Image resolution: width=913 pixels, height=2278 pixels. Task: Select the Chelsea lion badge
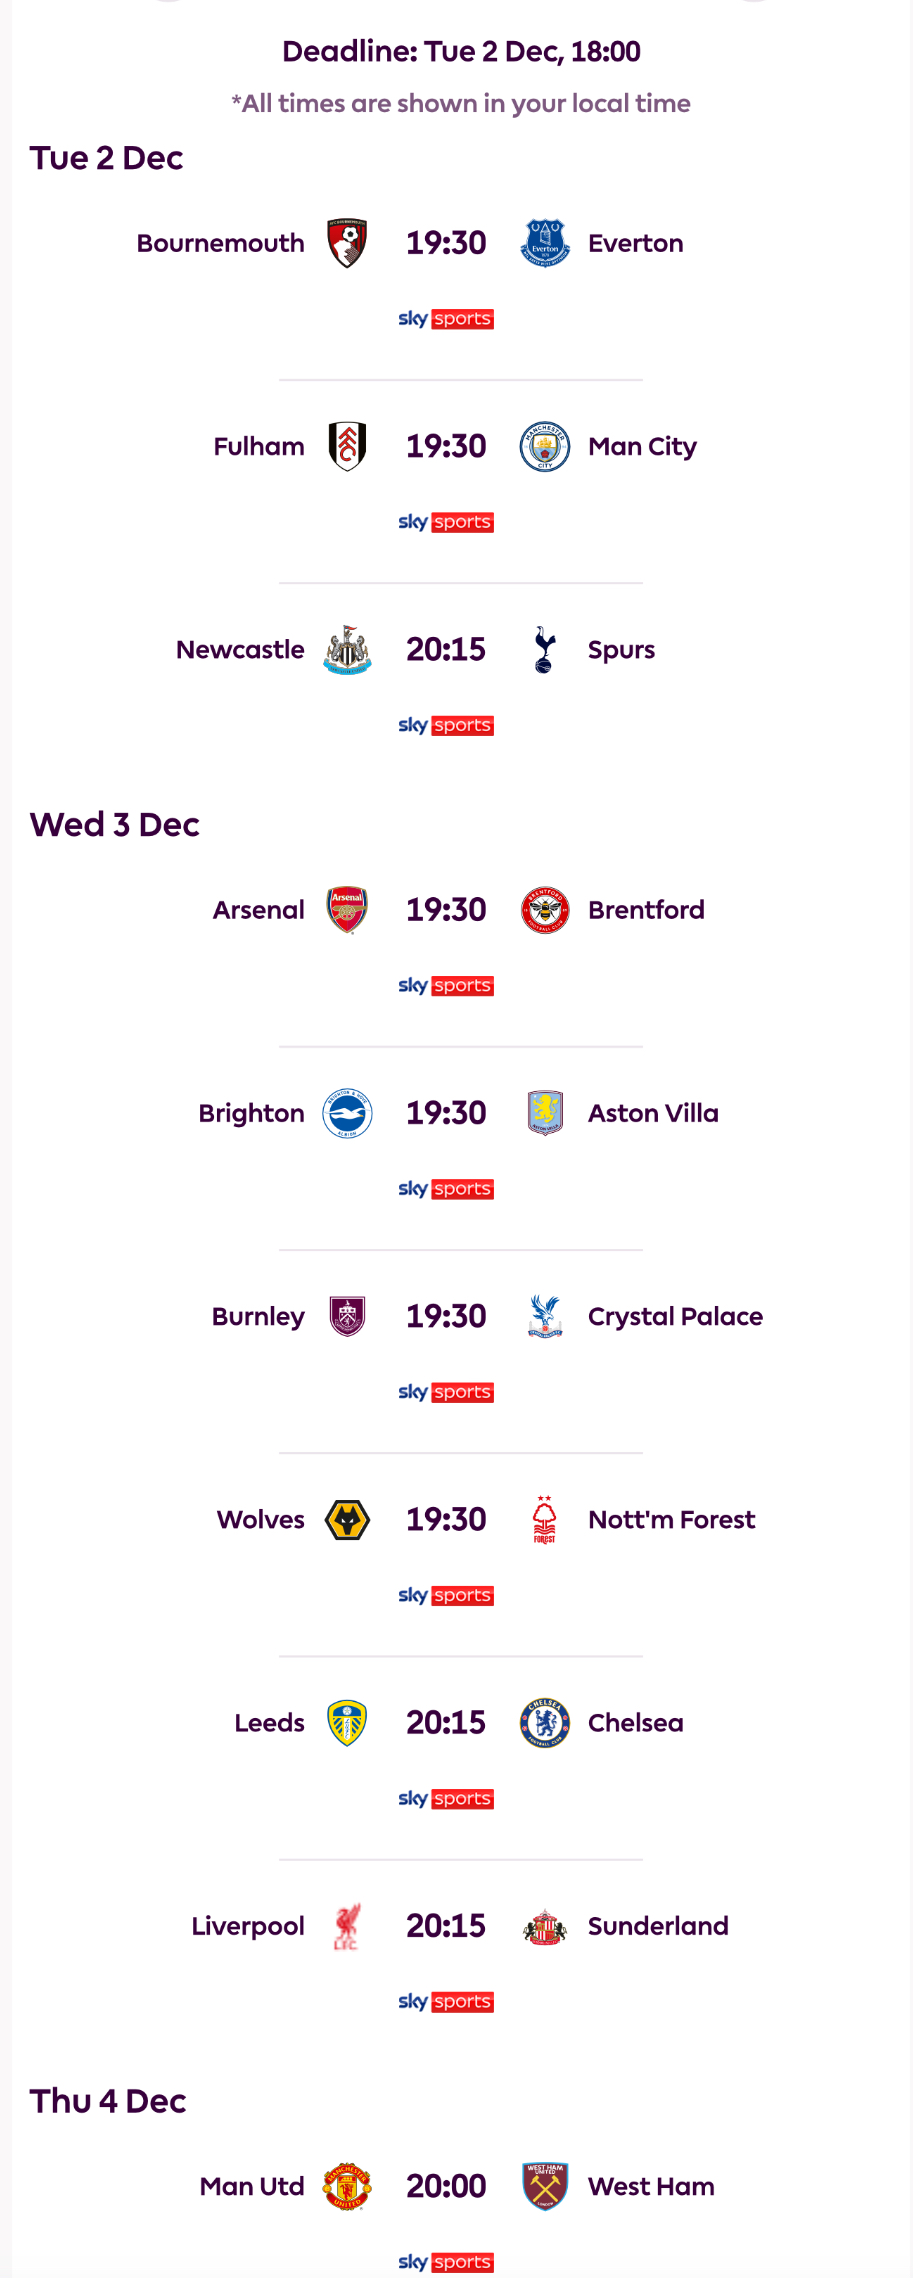[x=545, y=1723]
